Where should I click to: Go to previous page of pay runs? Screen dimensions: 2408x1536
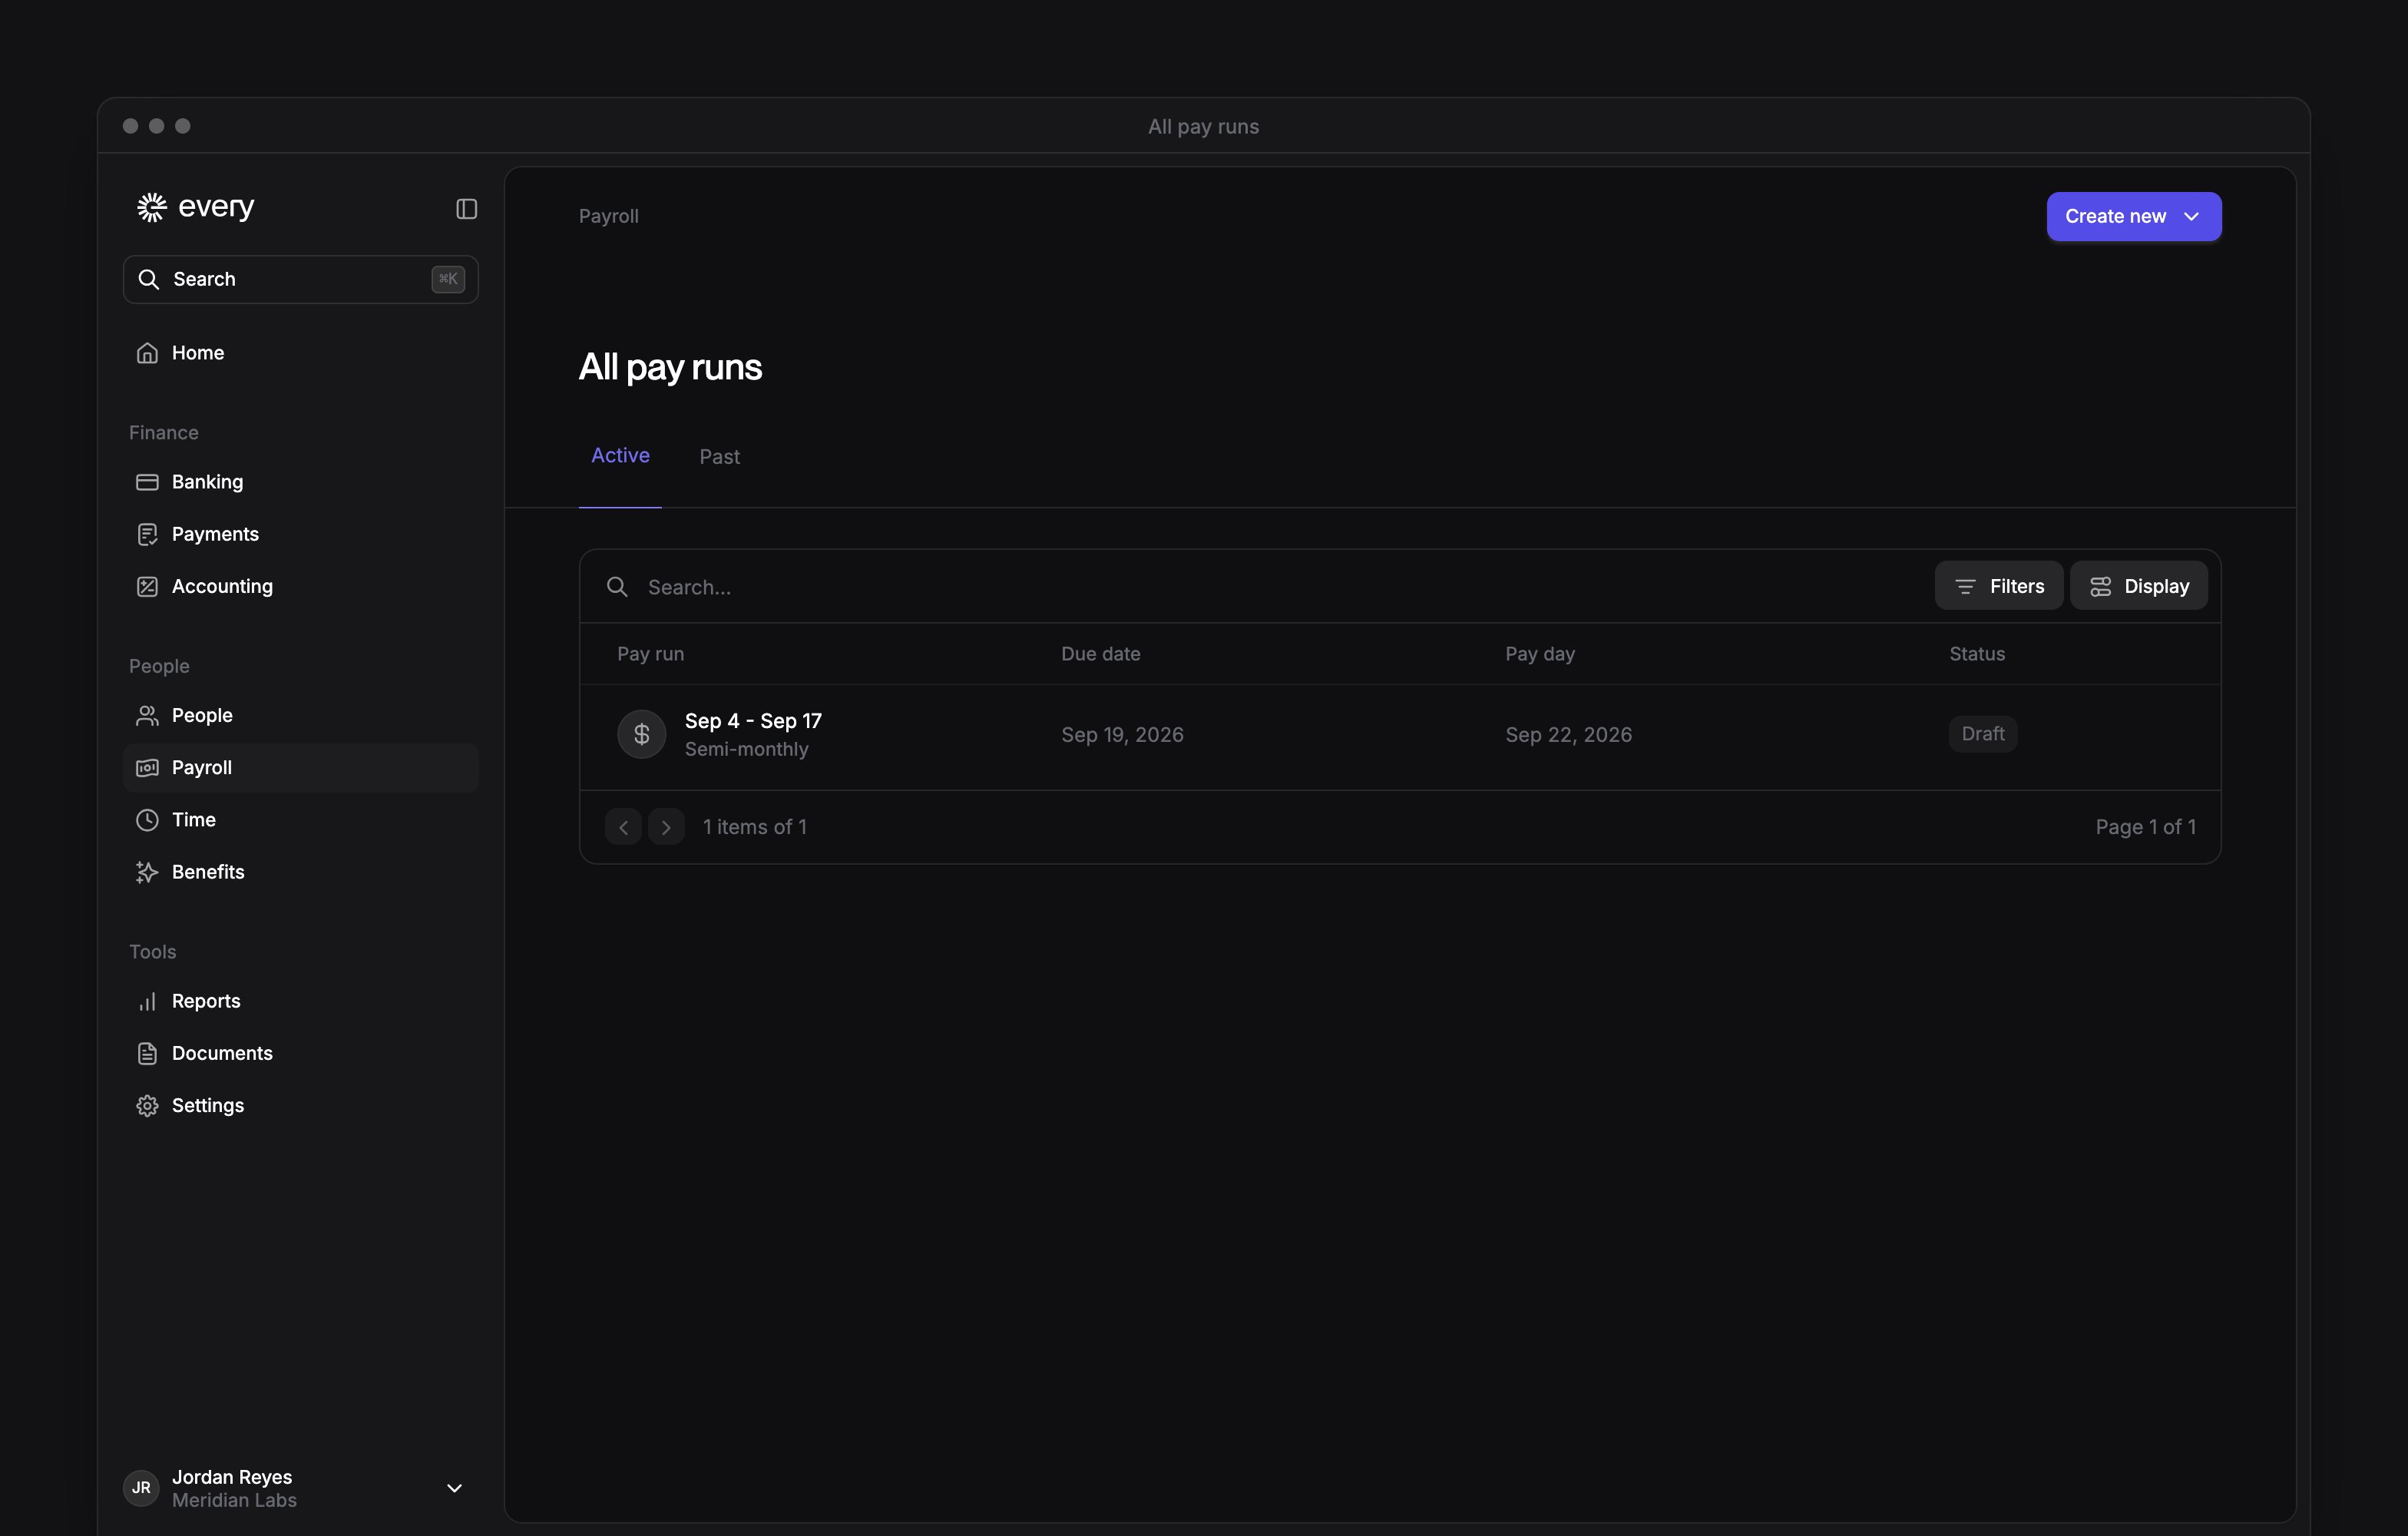pos(623,827)
